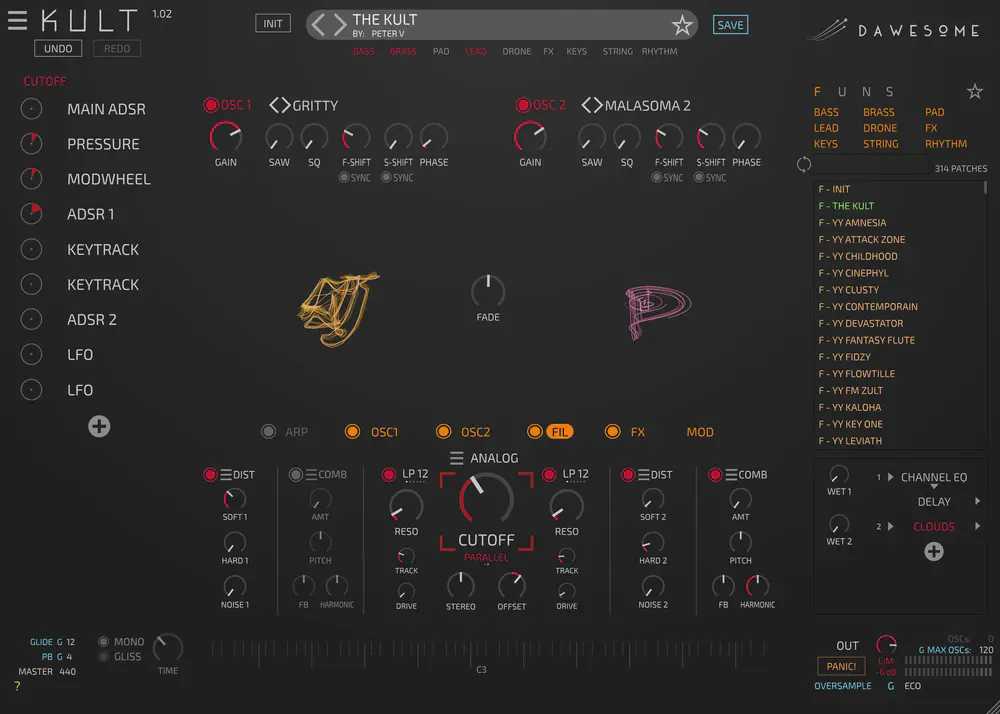This screenshot has width=1000, height=714.
Task: Switch OSC 2 MALASOMA 2 waveform selector
Action: point(592,105)
